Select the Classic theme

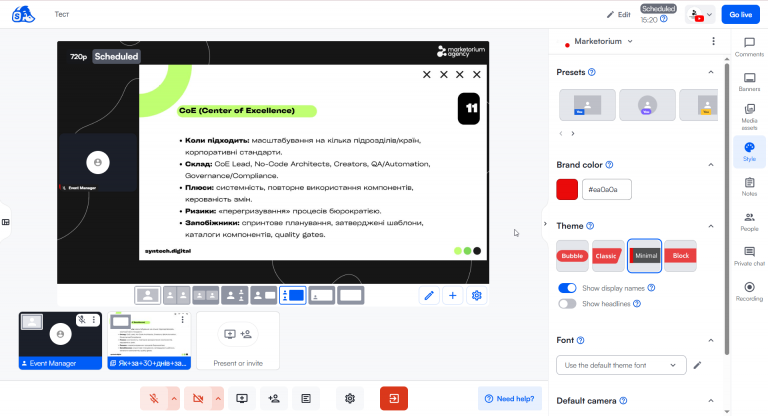pyautogui.click(x=608, y=256)
